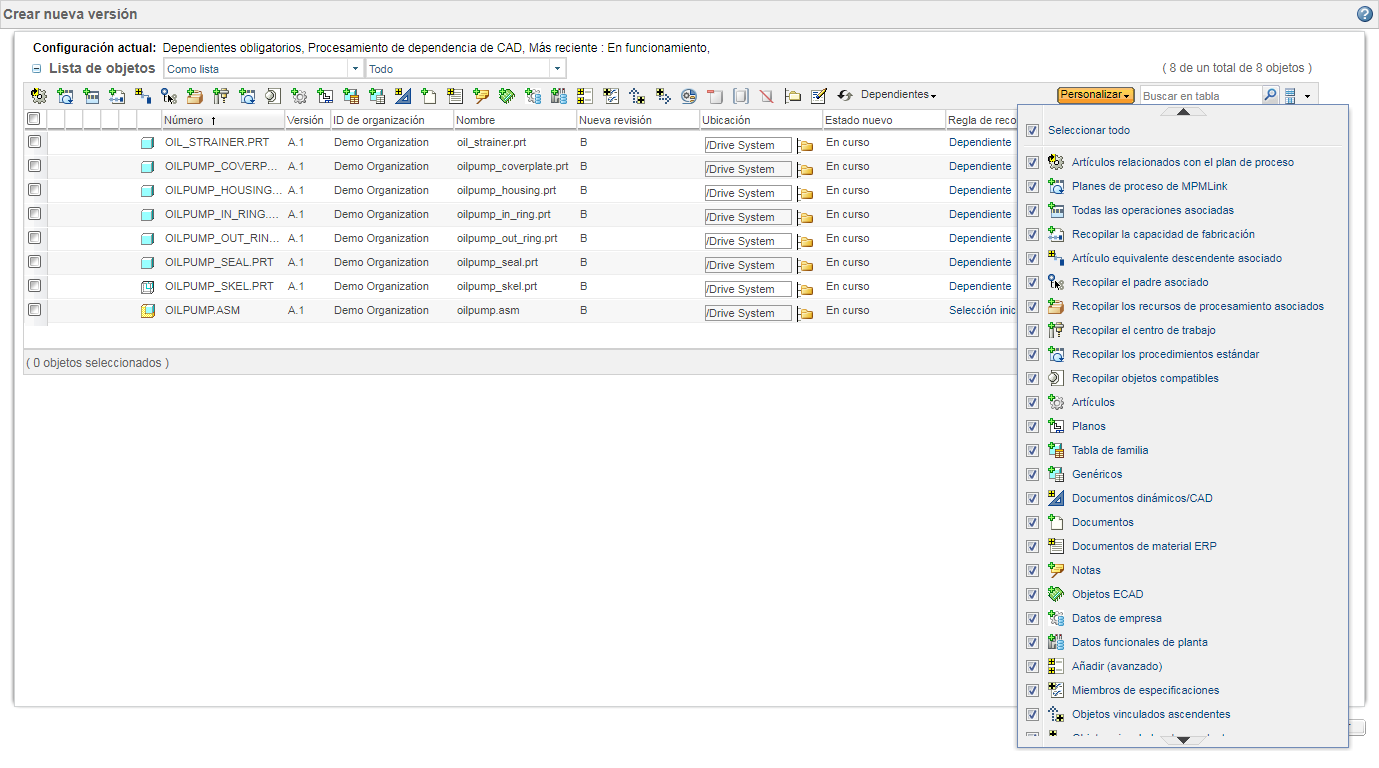Viewport: 1379px width, 768px height.
Task: Edit location field for OILPUMP_COVERPLATE row
Action: coord(748,169)
